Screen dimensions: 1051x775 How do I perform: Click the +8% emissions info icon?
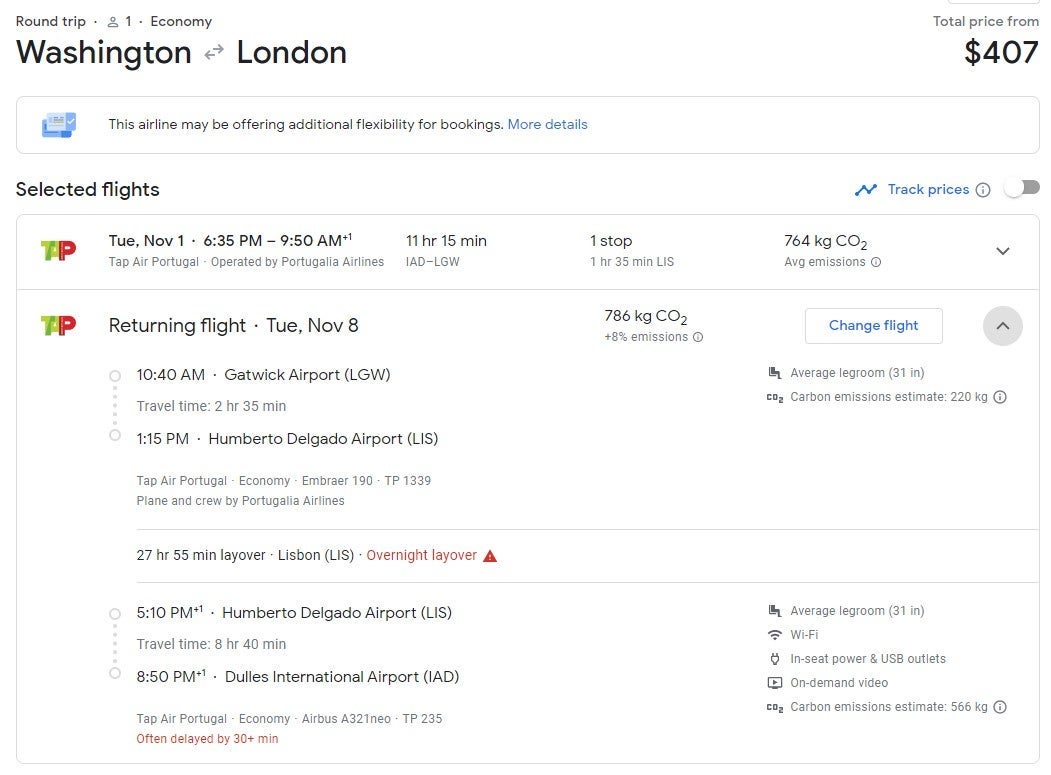click(698, 337)
